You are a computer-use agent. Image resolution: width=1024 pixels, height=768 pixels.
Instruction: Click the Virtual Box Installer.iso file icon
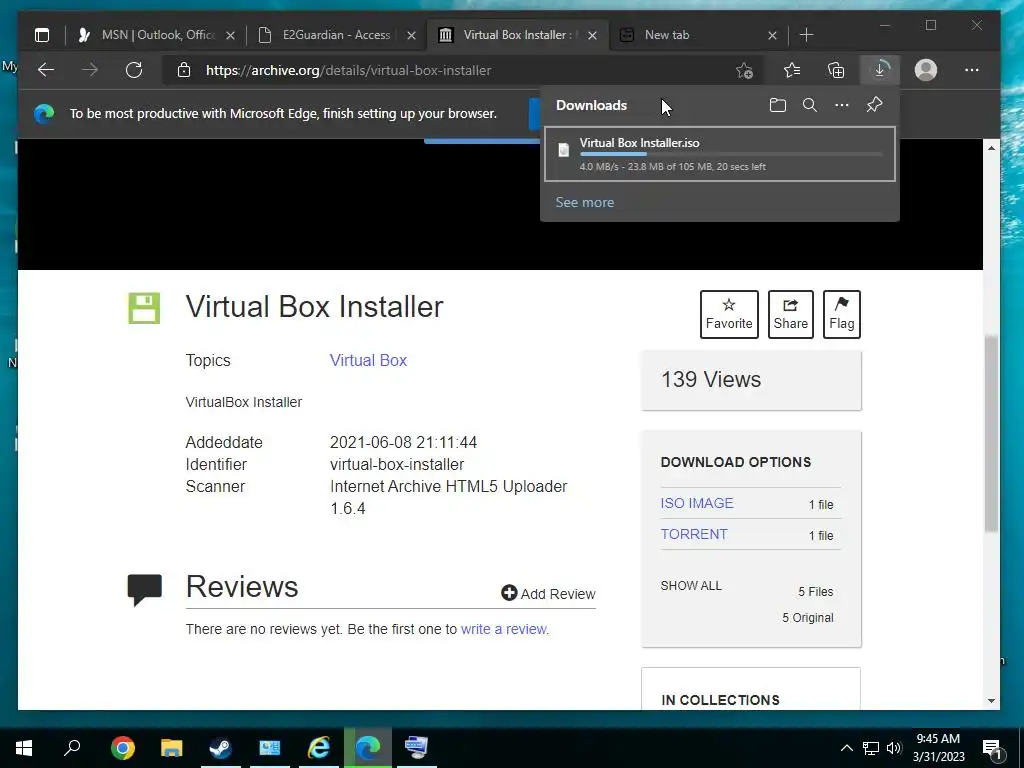coord(564,150)
